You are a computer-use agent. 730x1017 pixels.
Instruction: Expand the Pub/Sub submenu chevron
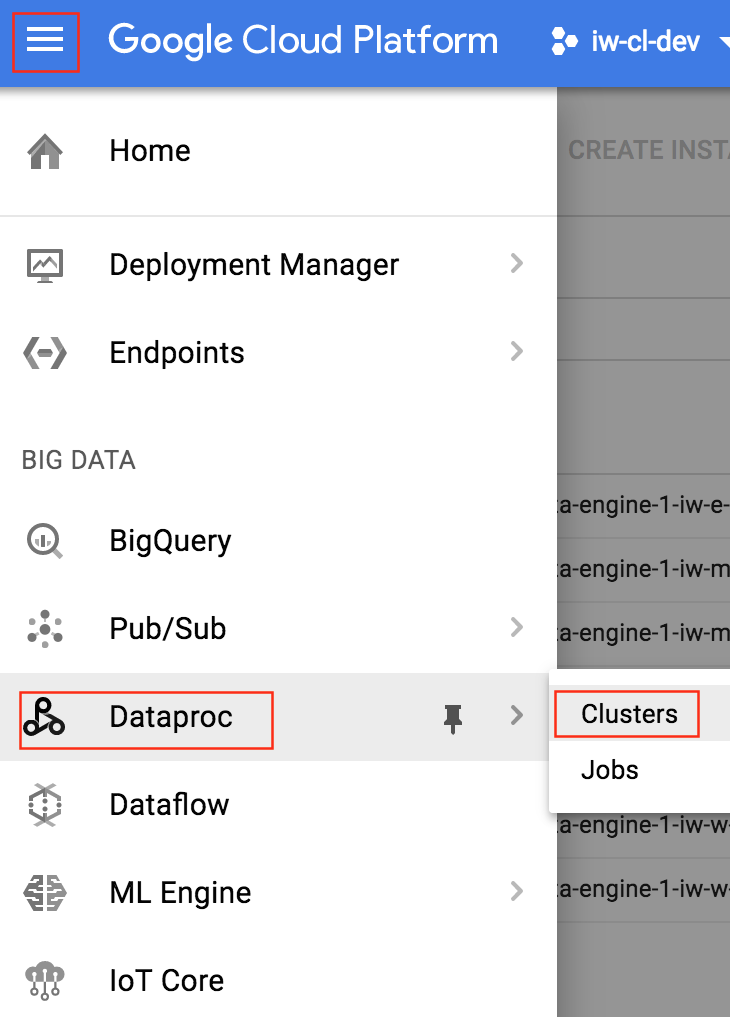pos(517,627)
